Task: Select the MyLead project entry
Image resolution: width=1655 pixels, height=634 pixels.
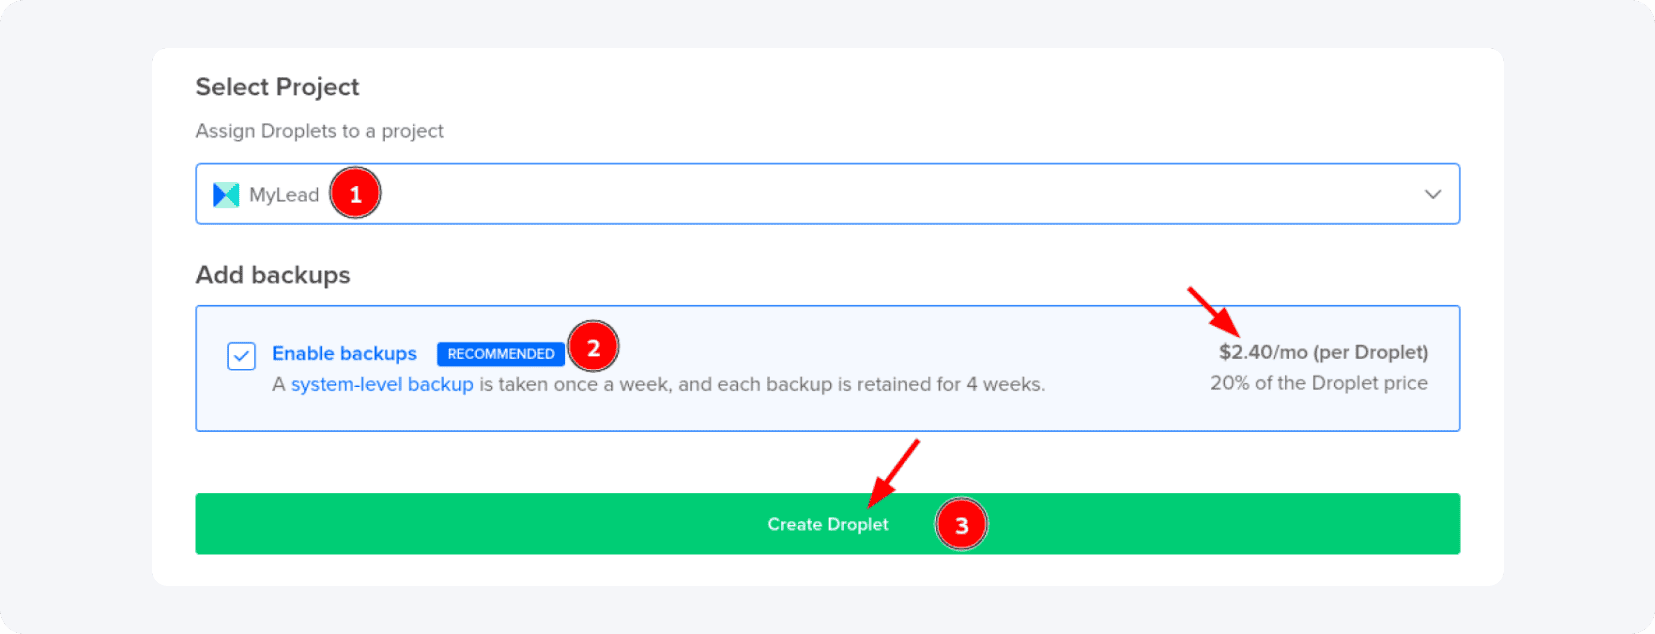Action: (283, 194)
